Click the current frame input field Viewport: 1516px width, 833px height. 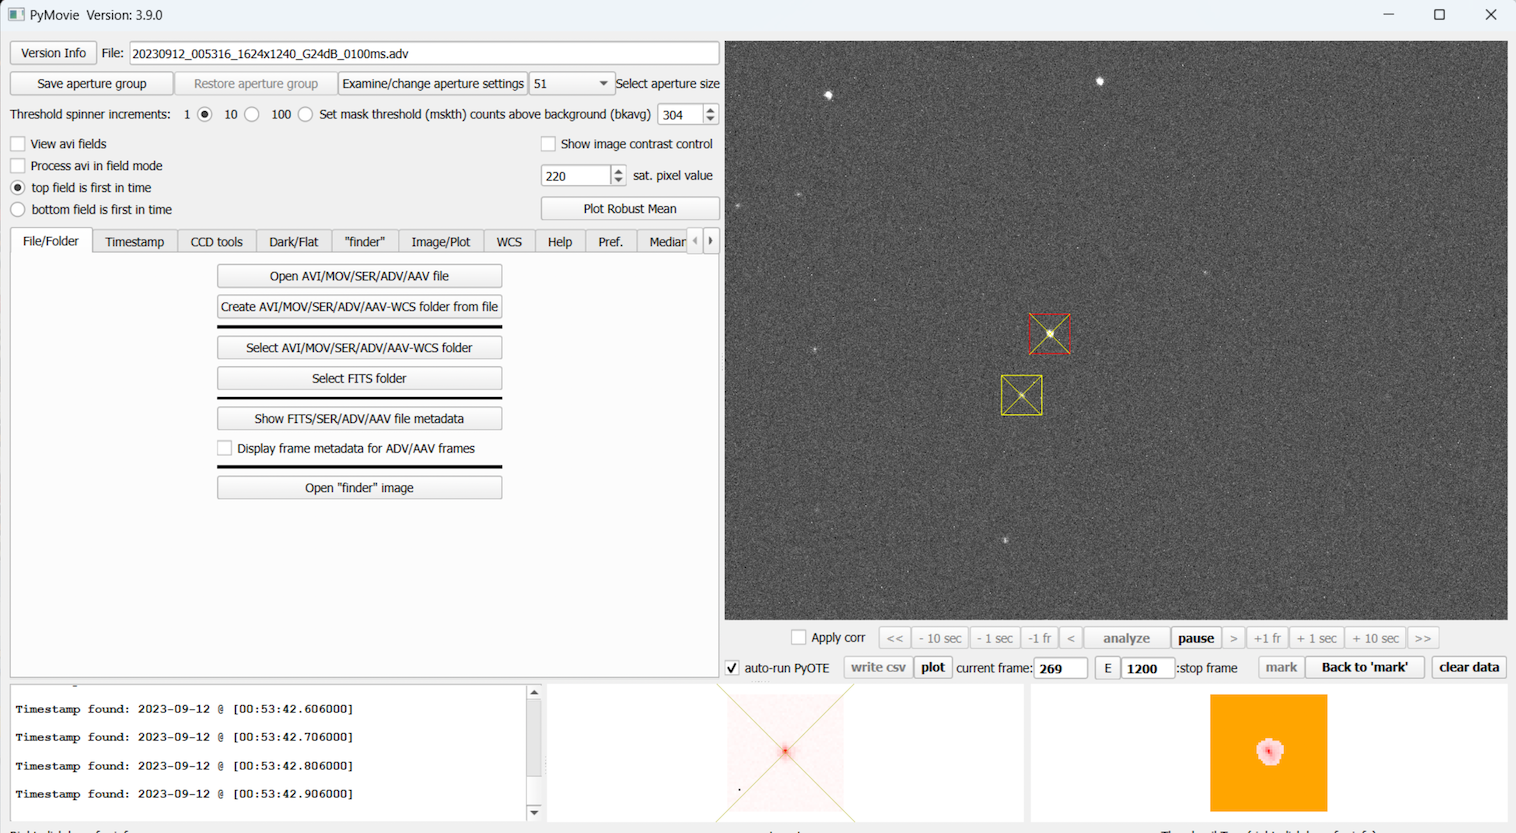1059,668
